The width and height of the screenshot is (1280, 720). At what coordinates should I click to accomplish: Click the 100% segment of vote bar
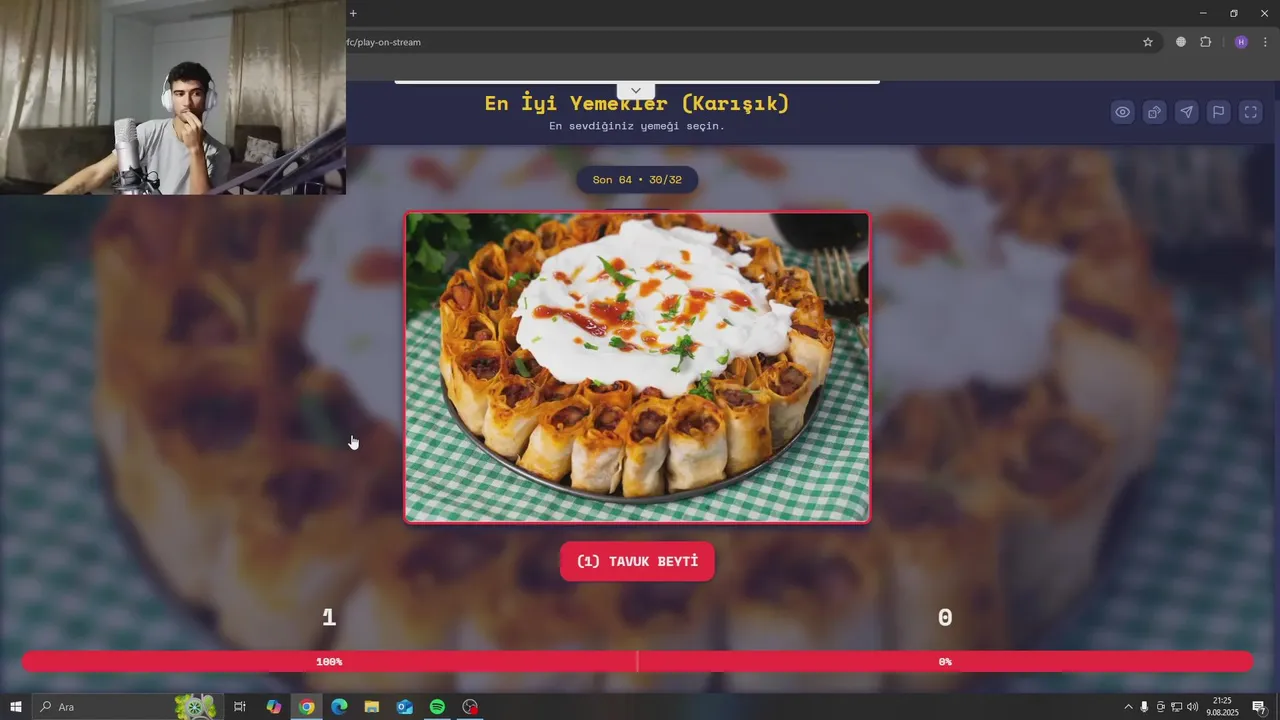coord(329,662)
